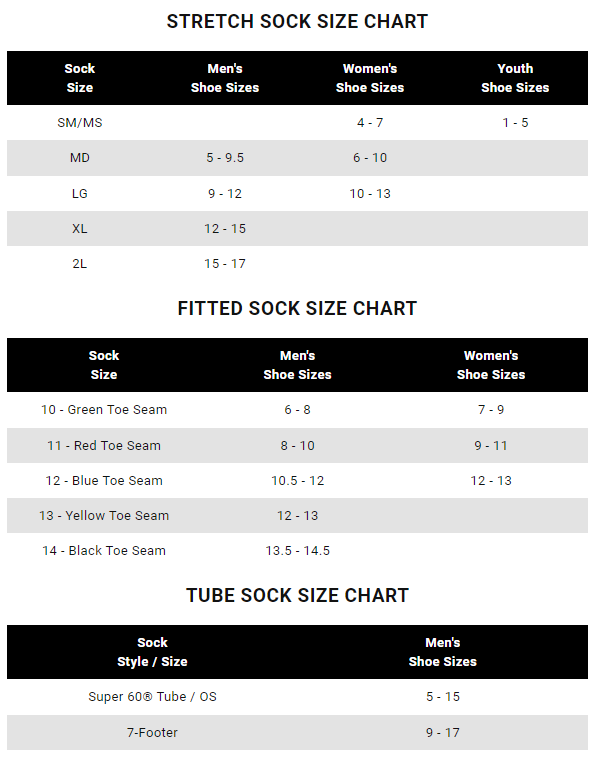Click the youth 1 - 5 size cell

[515, 122]
